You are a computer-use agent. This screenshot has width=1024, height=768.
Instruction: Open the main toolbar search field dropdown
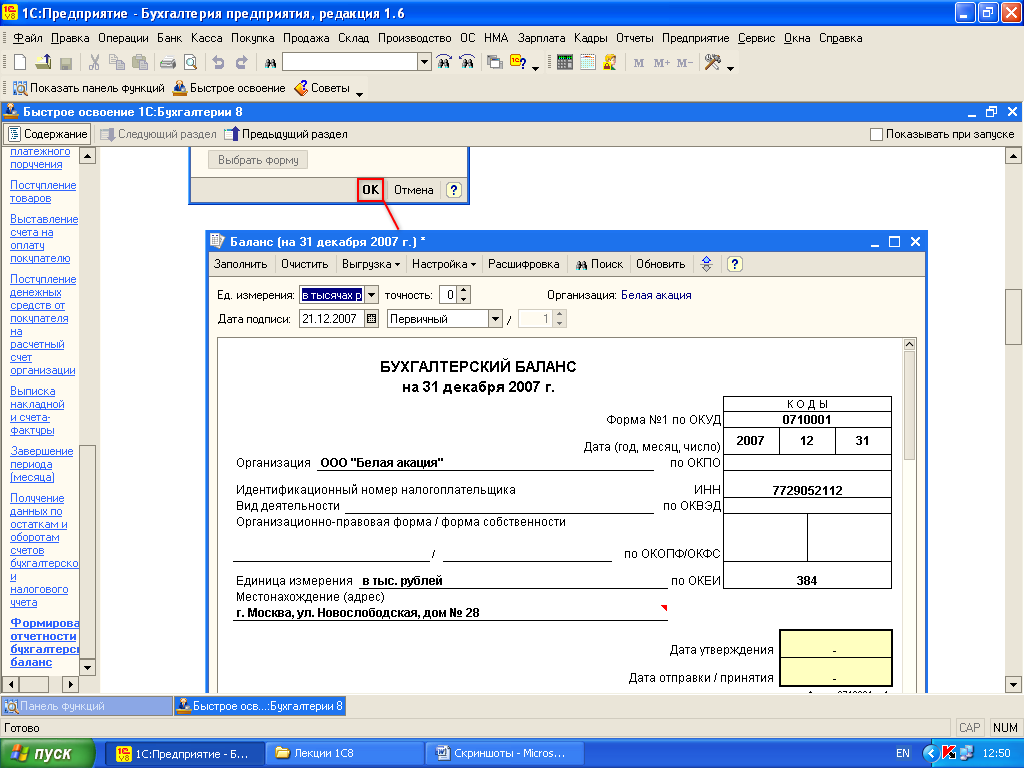click(x=424, y=63)
